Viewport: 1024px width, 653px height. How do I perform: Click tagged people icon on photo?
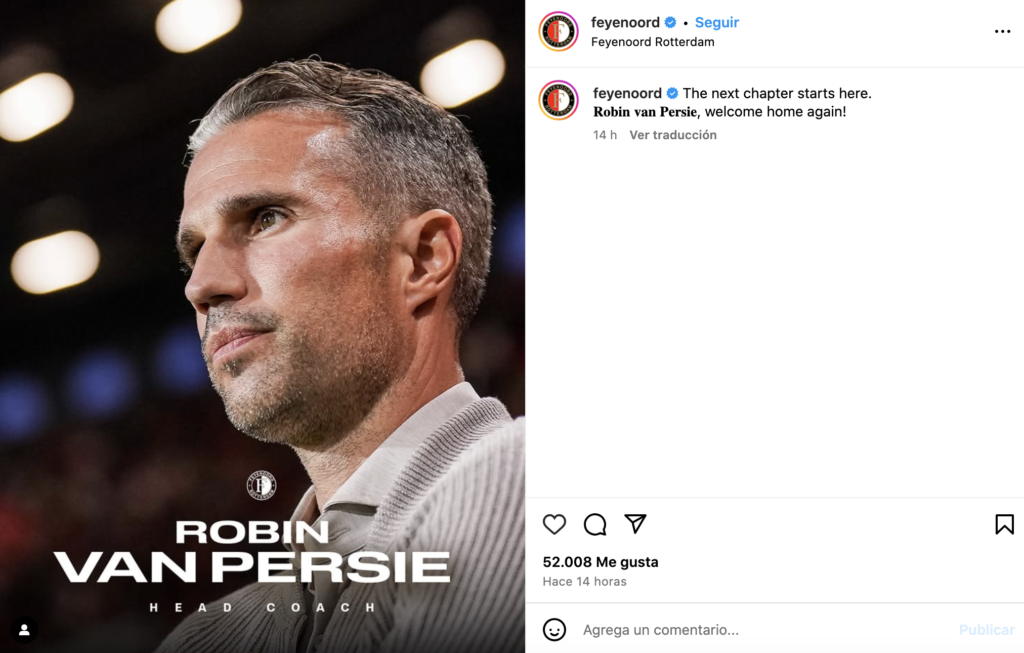(24, 630)
